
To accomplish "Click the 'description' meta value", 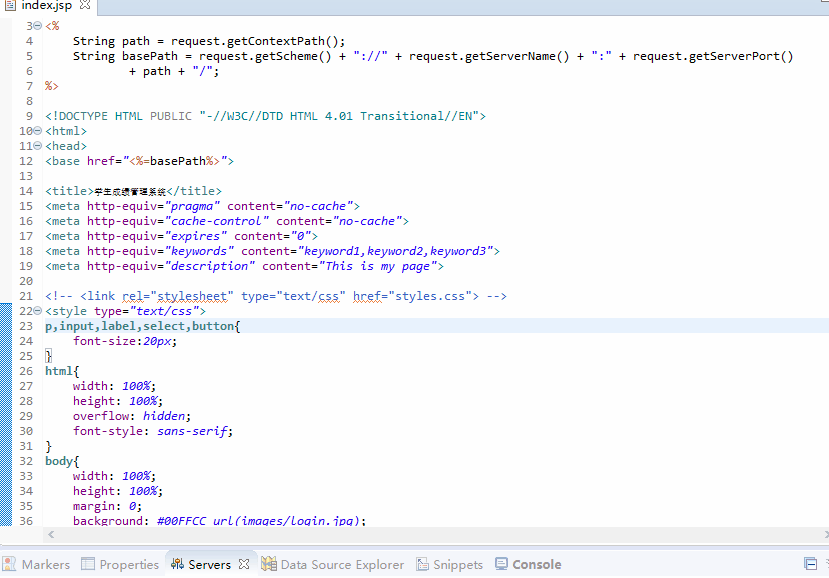I will (x=210, y=266).
